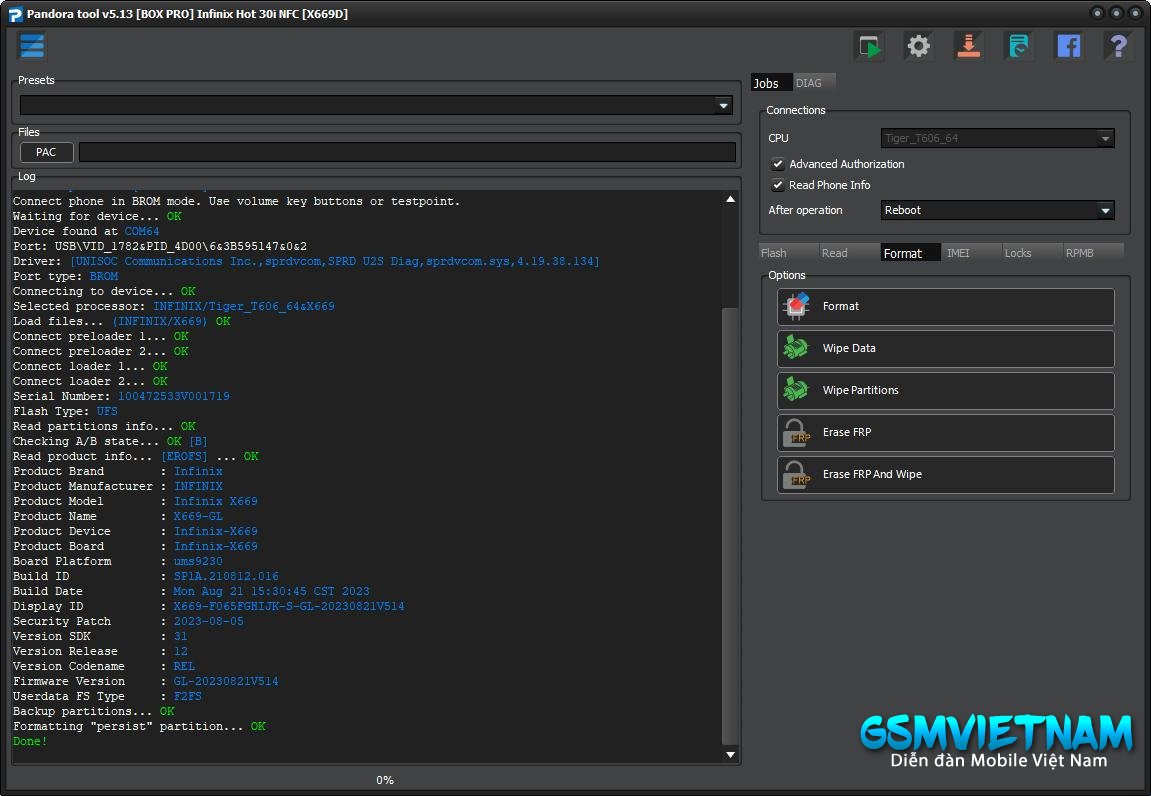Click the Wipe Data button label
The width and height of the screenshot is (1151, 796).
pyautogui.click(x=849, y=348)
